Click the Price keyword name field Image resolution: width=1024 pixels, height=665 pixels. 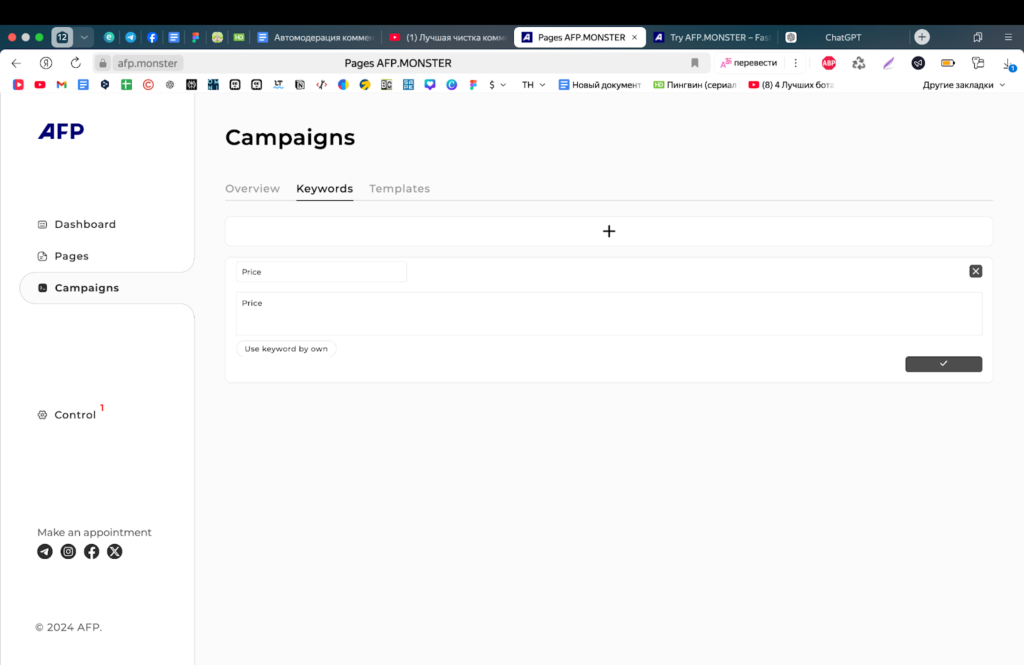pos(321,272)
